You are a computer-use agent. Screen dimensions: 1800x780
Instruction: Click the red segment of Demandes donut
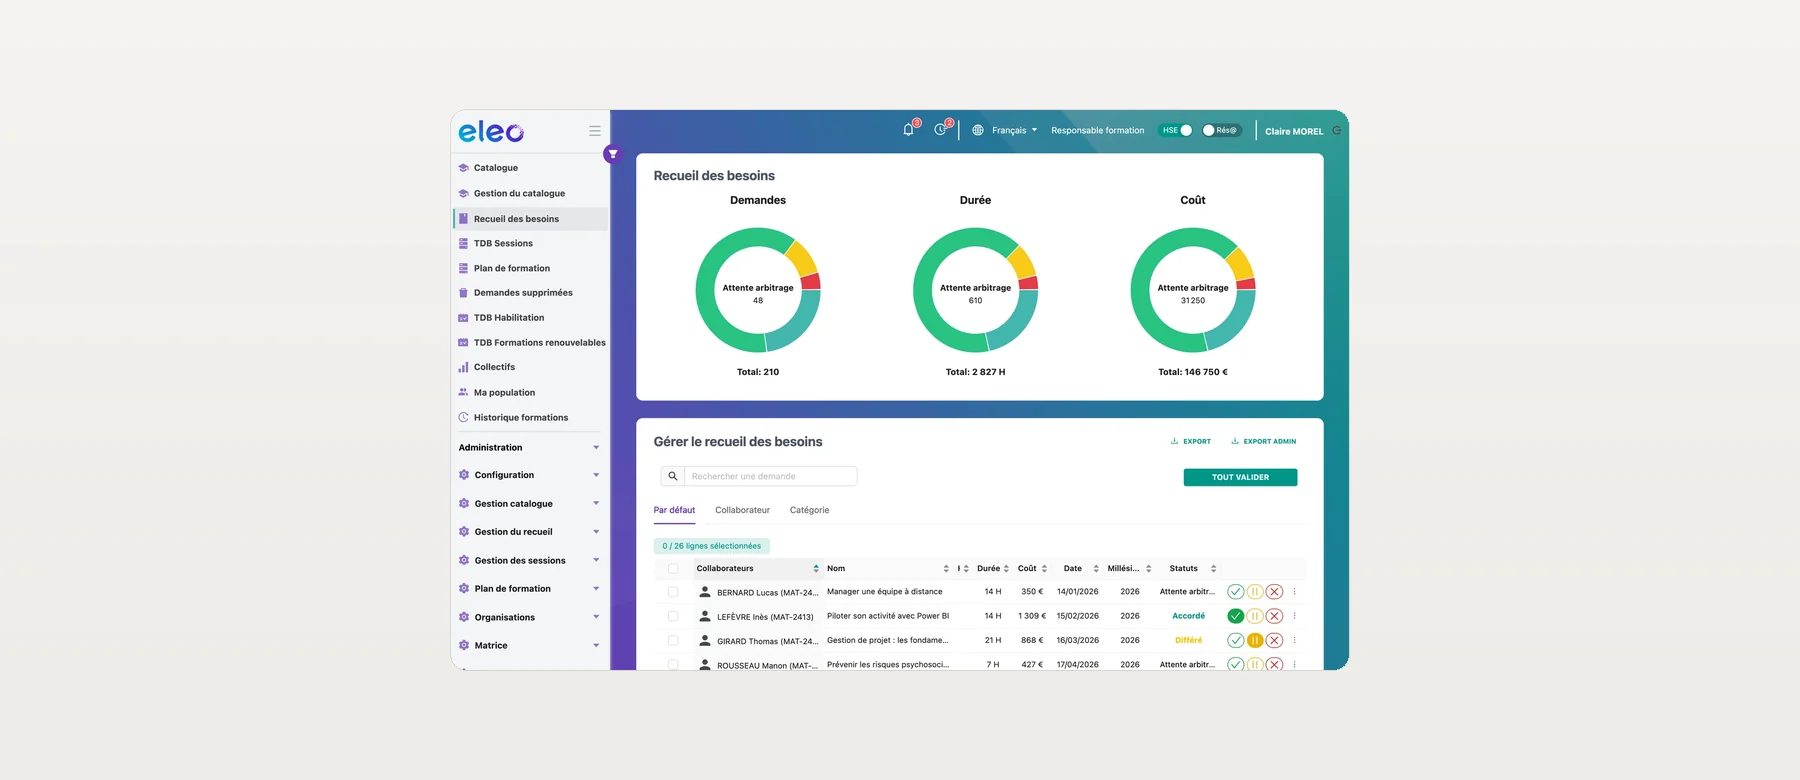[x=811, y=281]
